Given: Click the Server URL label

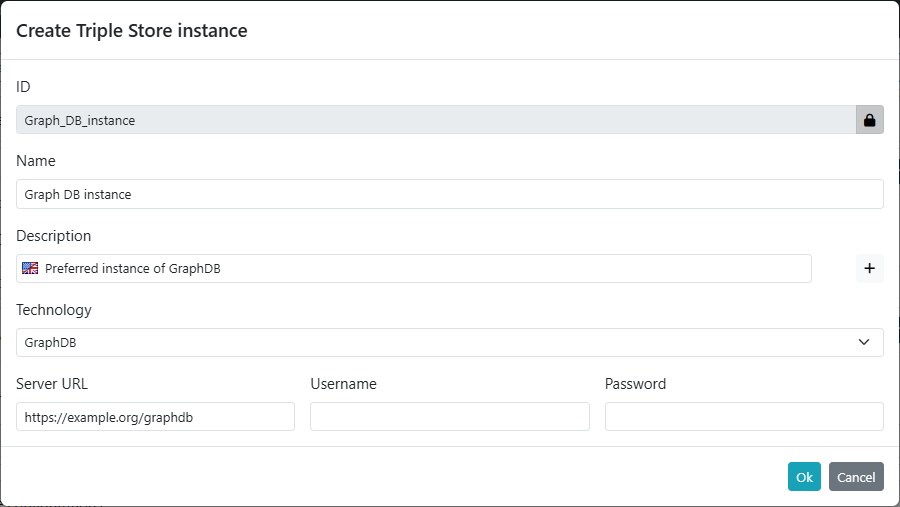Looking at the screenshot, I should [52, 384].
